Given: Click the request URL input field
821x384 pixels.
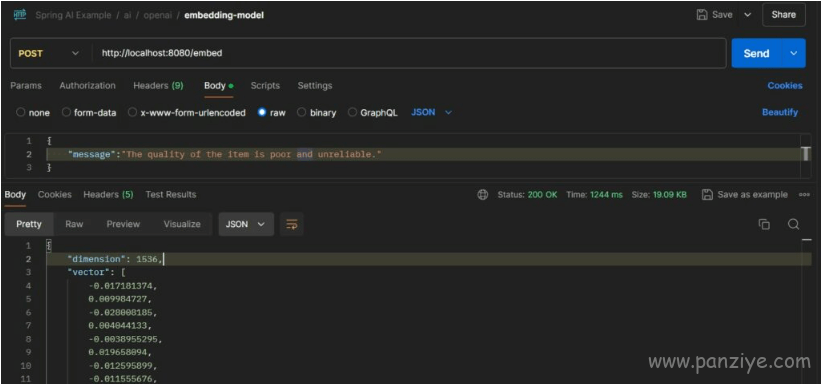Looking at the screenshot, I should click(409, 53).
